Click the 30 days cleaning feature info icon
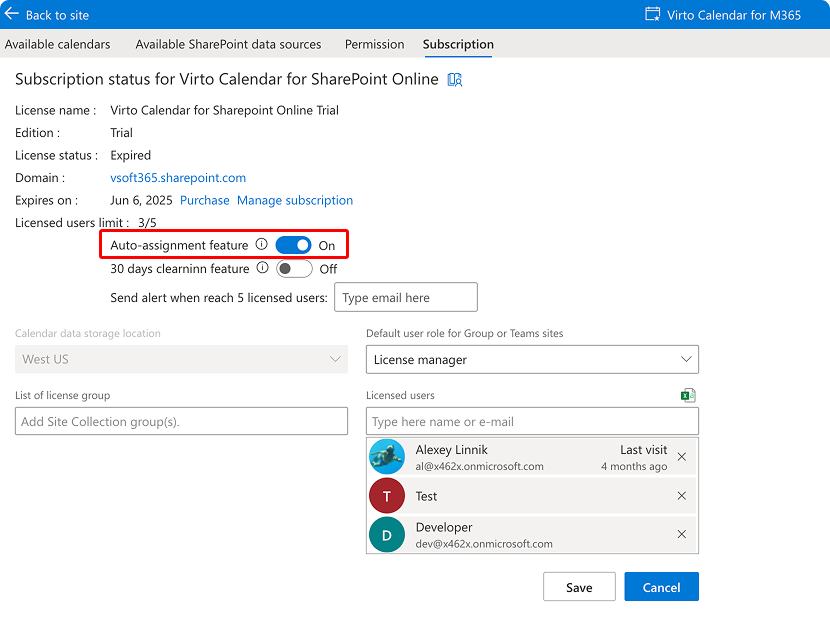This screenshot has width=830, height=632. click(262, 268)
